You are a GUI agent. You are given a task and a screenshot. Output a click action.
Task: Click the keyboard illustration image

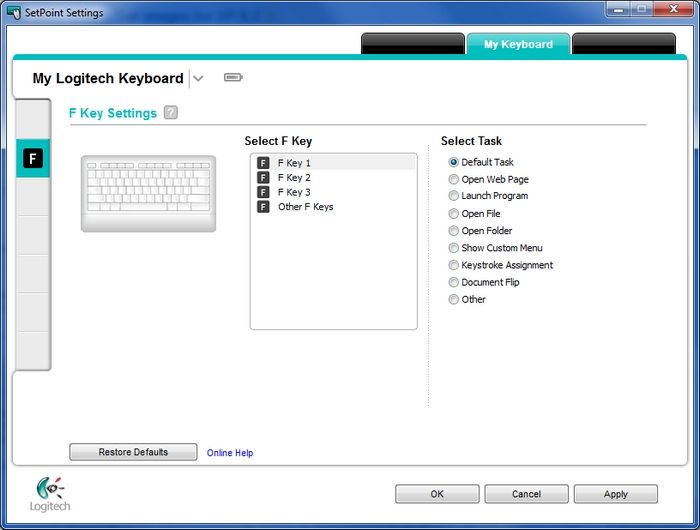click(x=148, y=193)
